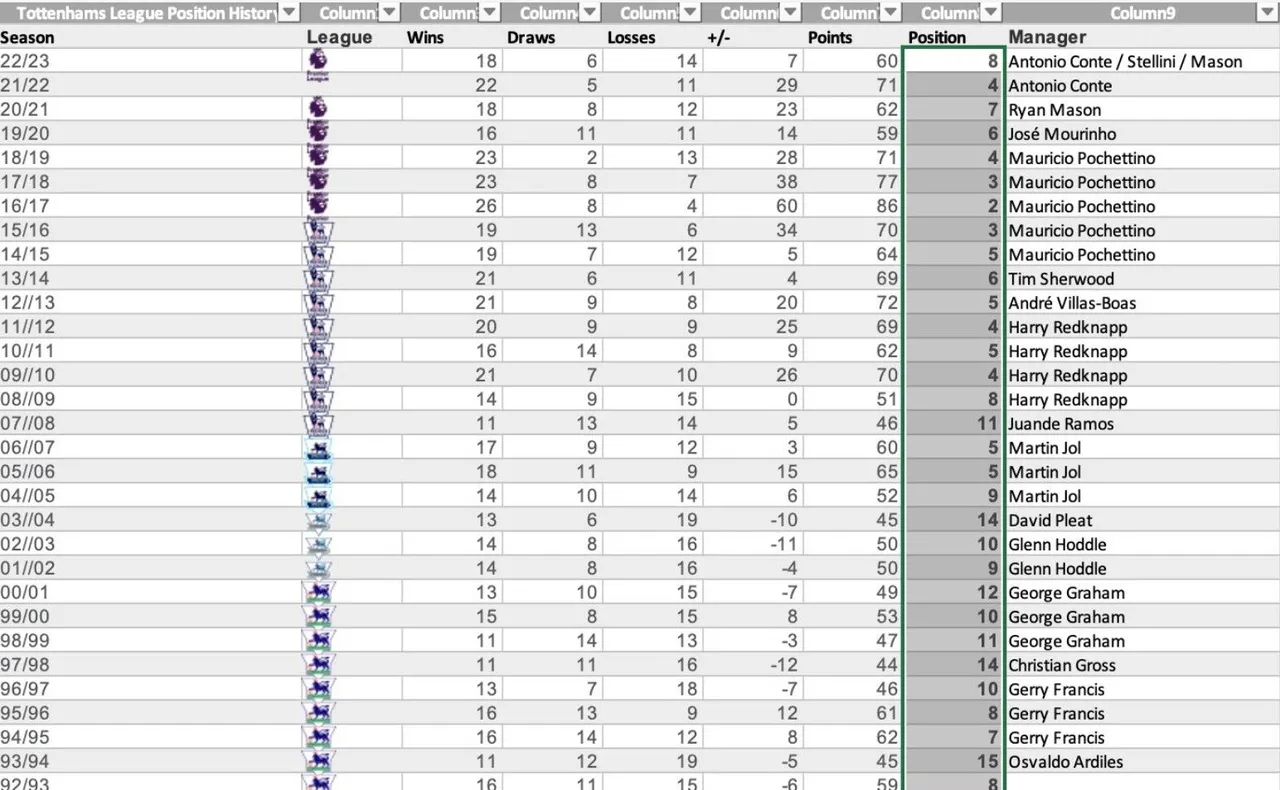Select the 'Osvaldo Ardiles' manager cell
This screenshot has height=790, width=1280.
point(1141,761)
